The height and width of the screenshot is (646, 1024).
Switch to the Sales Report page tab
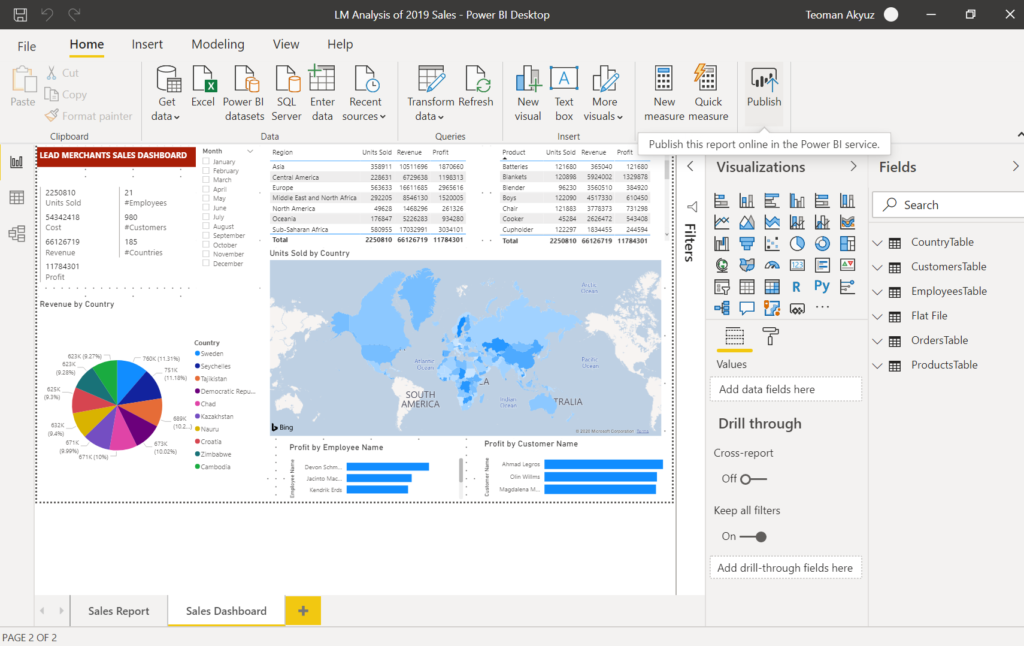118,611
